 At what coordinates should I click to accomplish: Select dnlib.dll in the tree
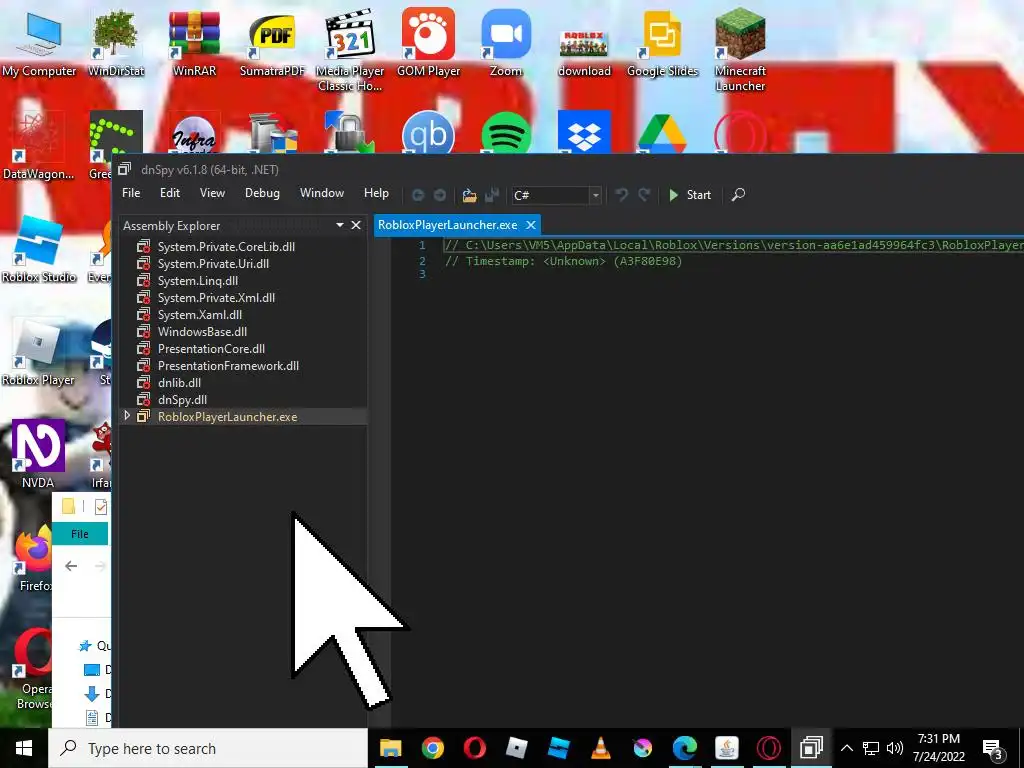[x=179, y=383]
